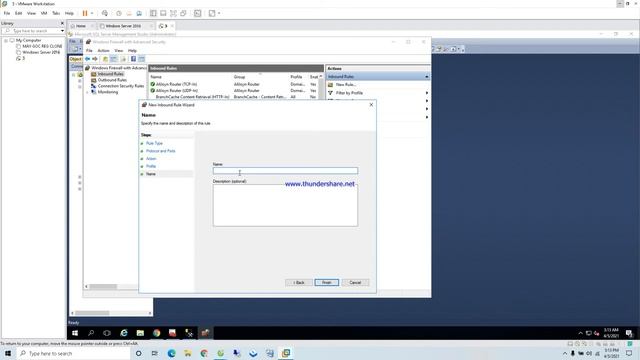Pause the virtual machine from VMware toolbar
The height and width of the screenshot is (360, 640).
click(x=85, y=13)
